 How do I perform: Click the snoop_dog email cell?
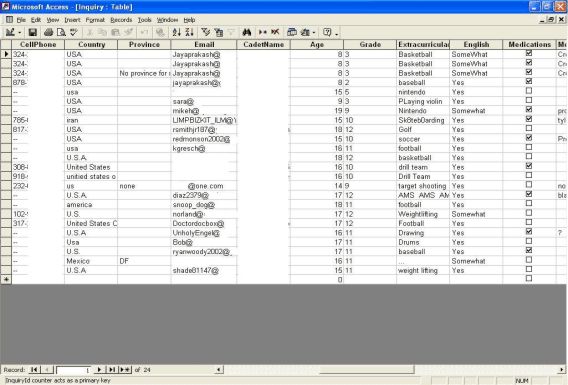pos(204,205)
